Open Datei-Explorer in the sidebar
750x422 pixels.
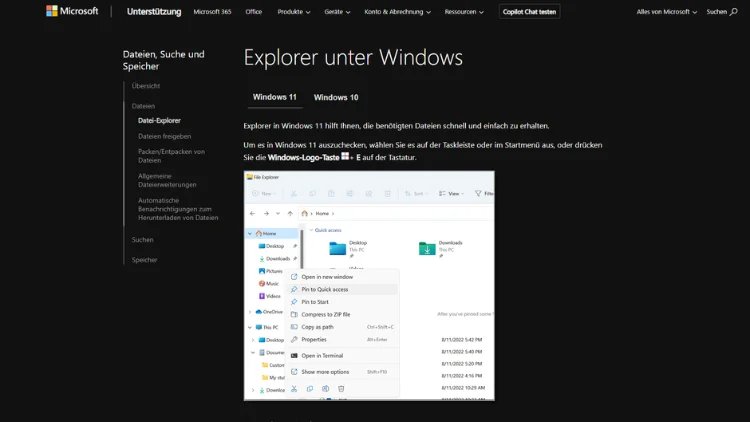[159, 121]
